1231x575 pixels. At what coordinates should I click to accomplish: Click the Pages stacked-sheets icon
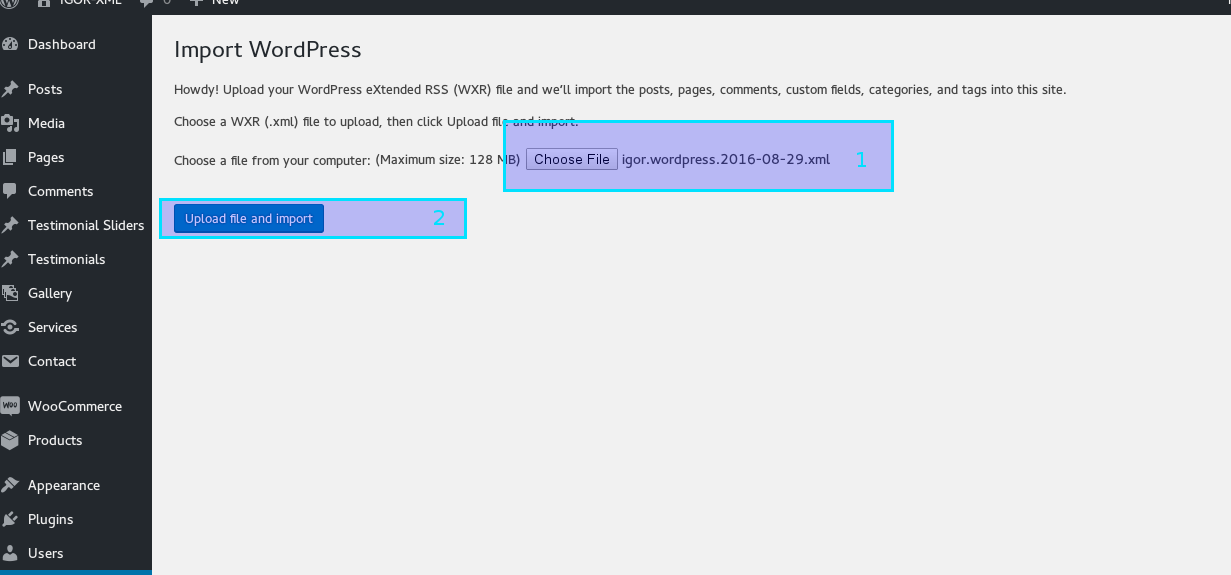[10, 157]
